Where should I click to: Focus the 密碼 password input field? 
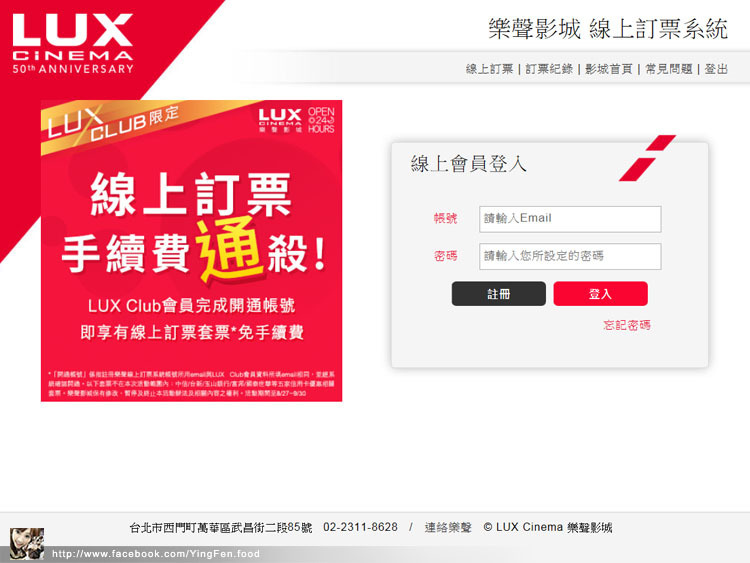[x=570, y=256]
